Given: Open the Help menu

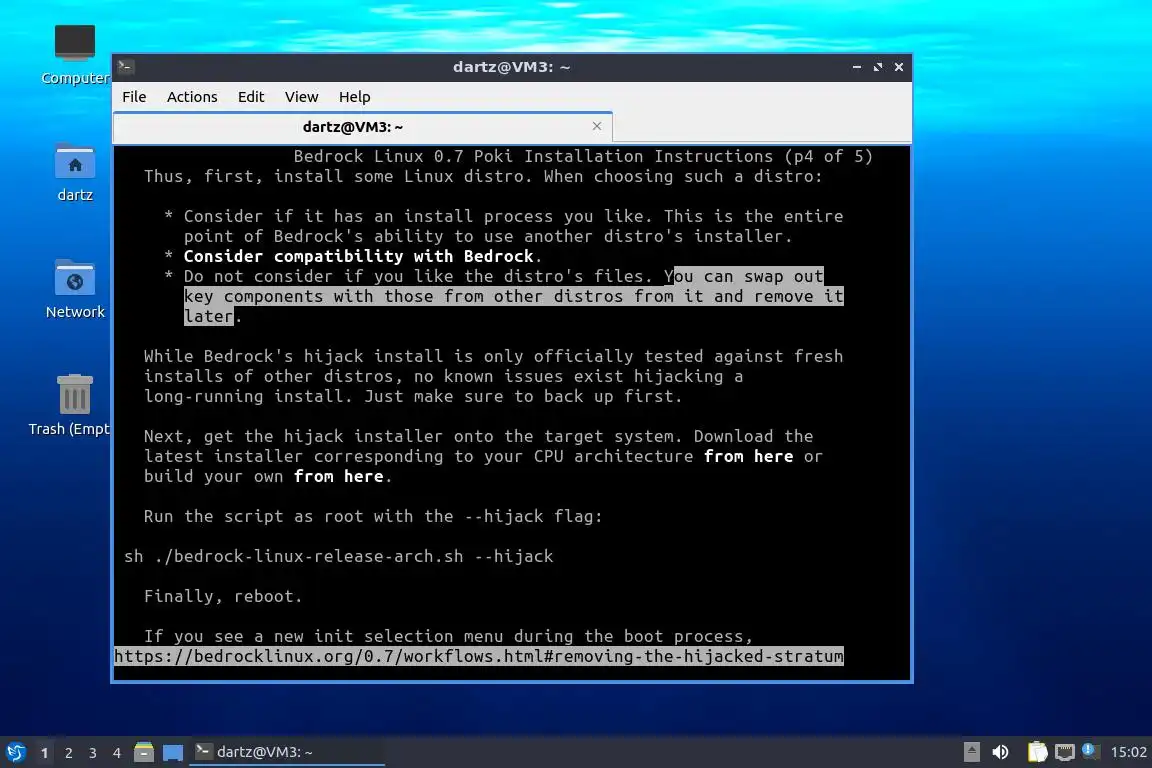Looking at the screenshot, I should (354, 97).
